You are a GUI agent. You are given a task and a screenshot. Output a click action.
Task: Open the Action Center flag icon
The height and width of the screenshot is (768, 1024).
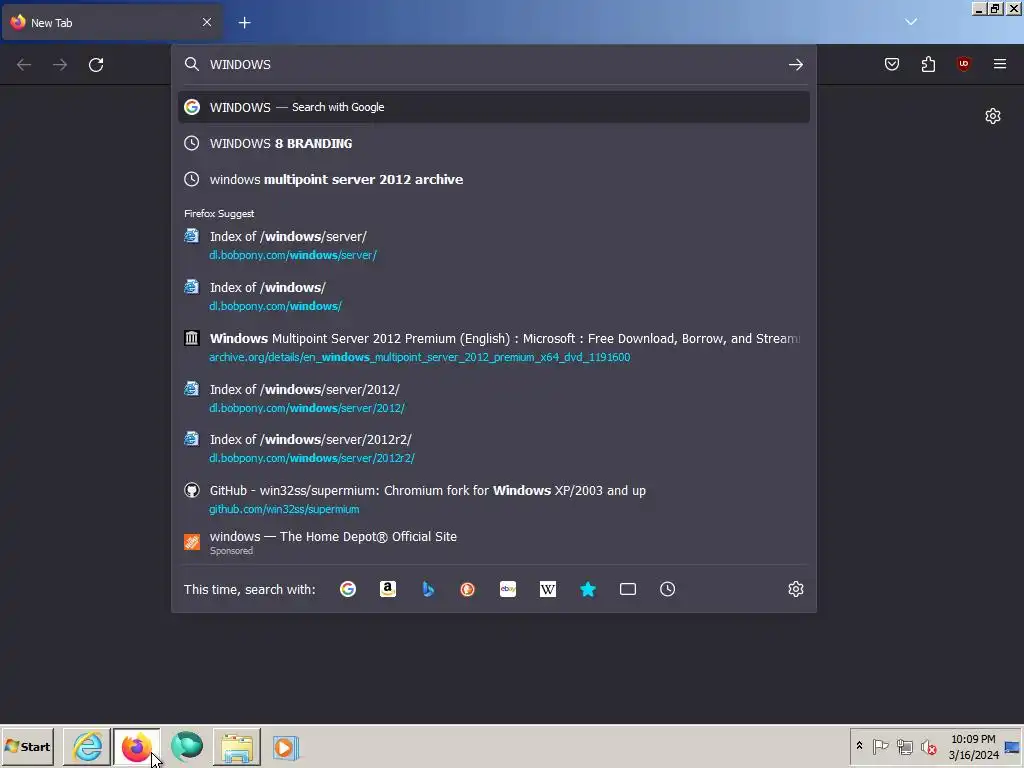880,746
